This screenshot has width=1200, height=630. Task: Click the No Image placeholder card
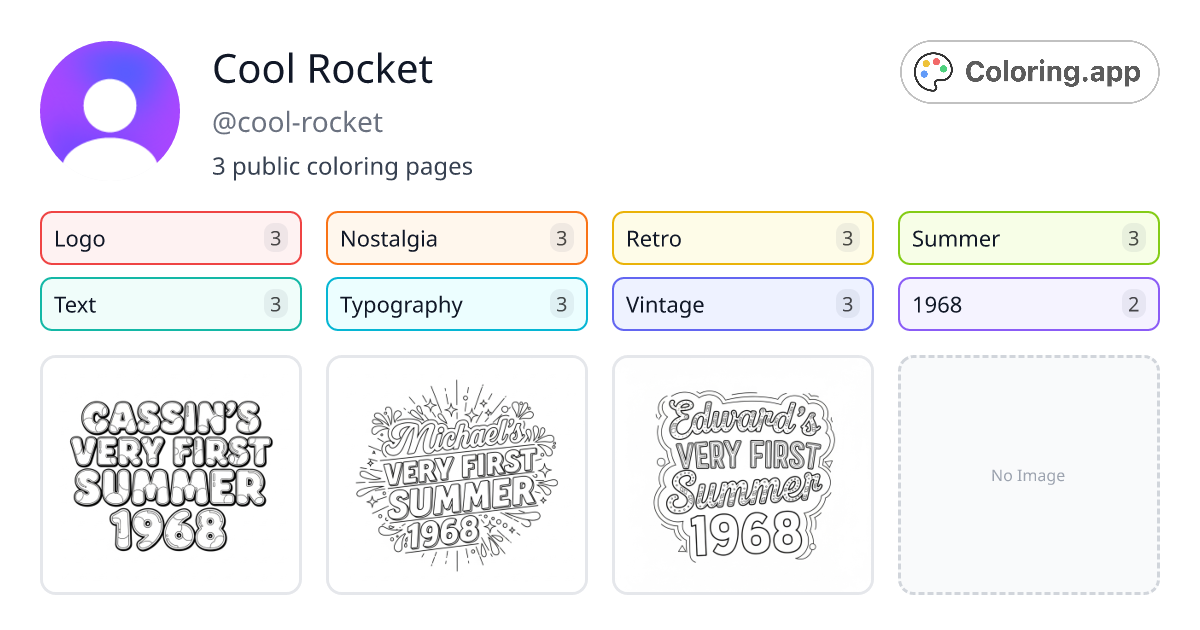[x=1028, y=475]
